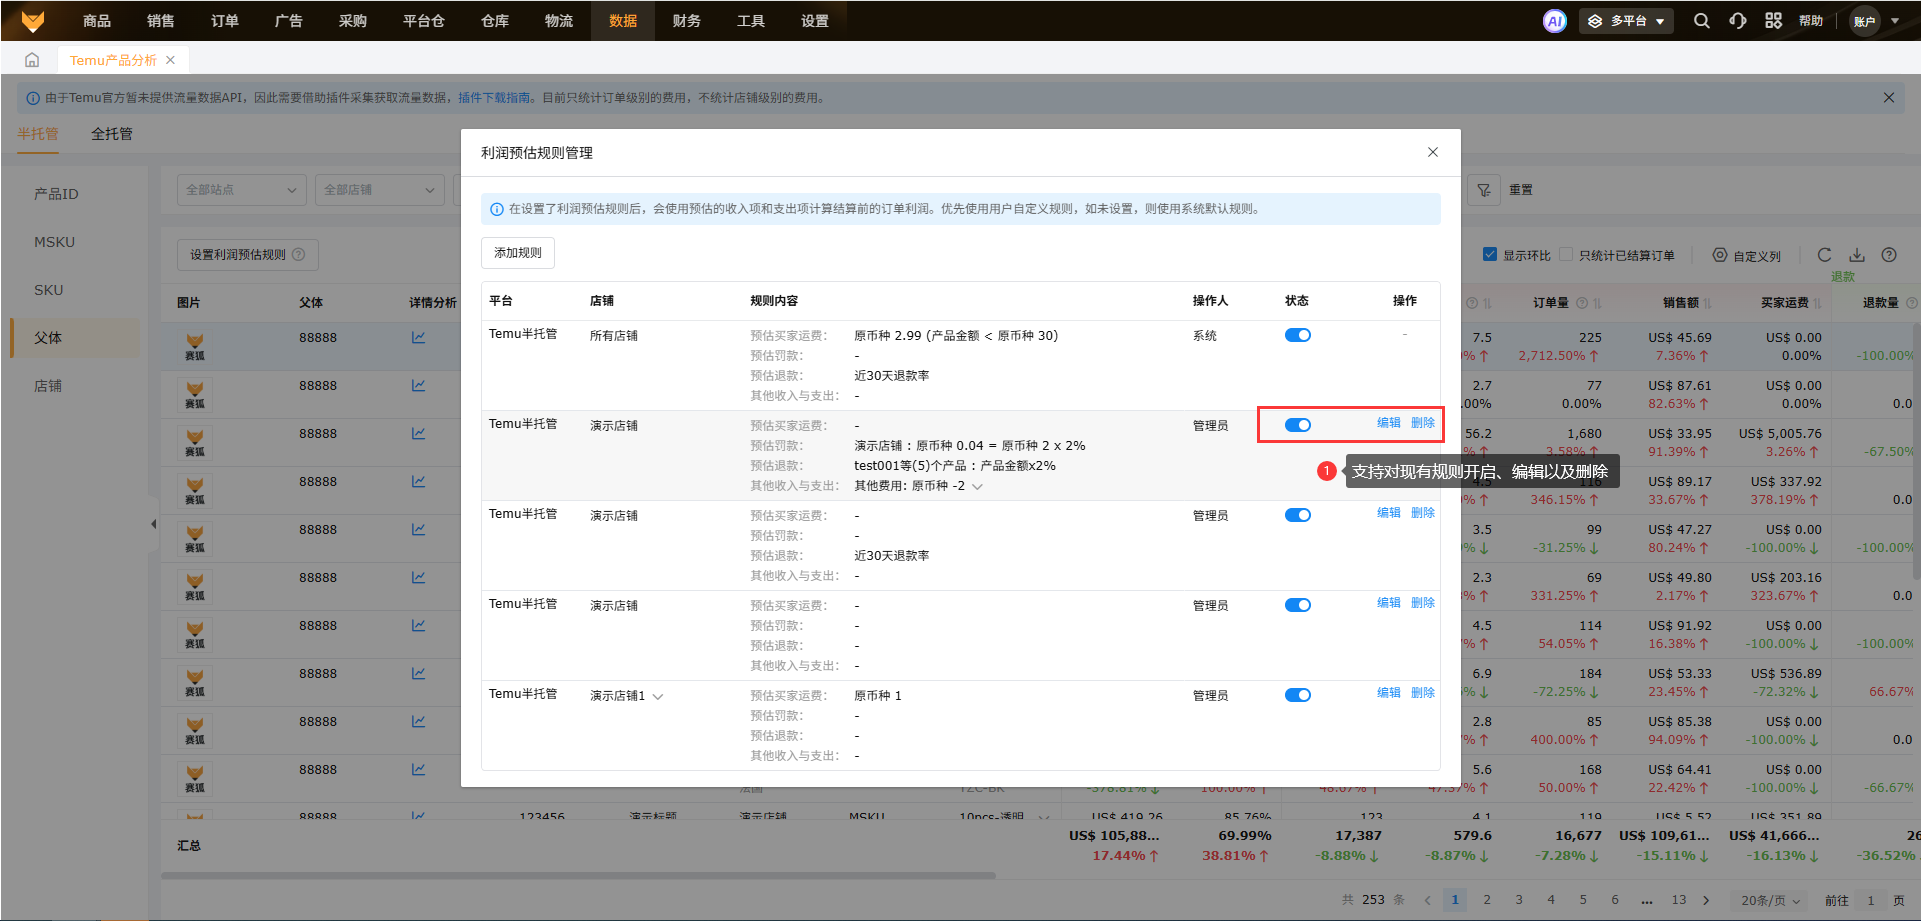The width and height of the screenshot is (1921, 921).
Task: Click the download export icon
Action: click(x=1857, y=255)
